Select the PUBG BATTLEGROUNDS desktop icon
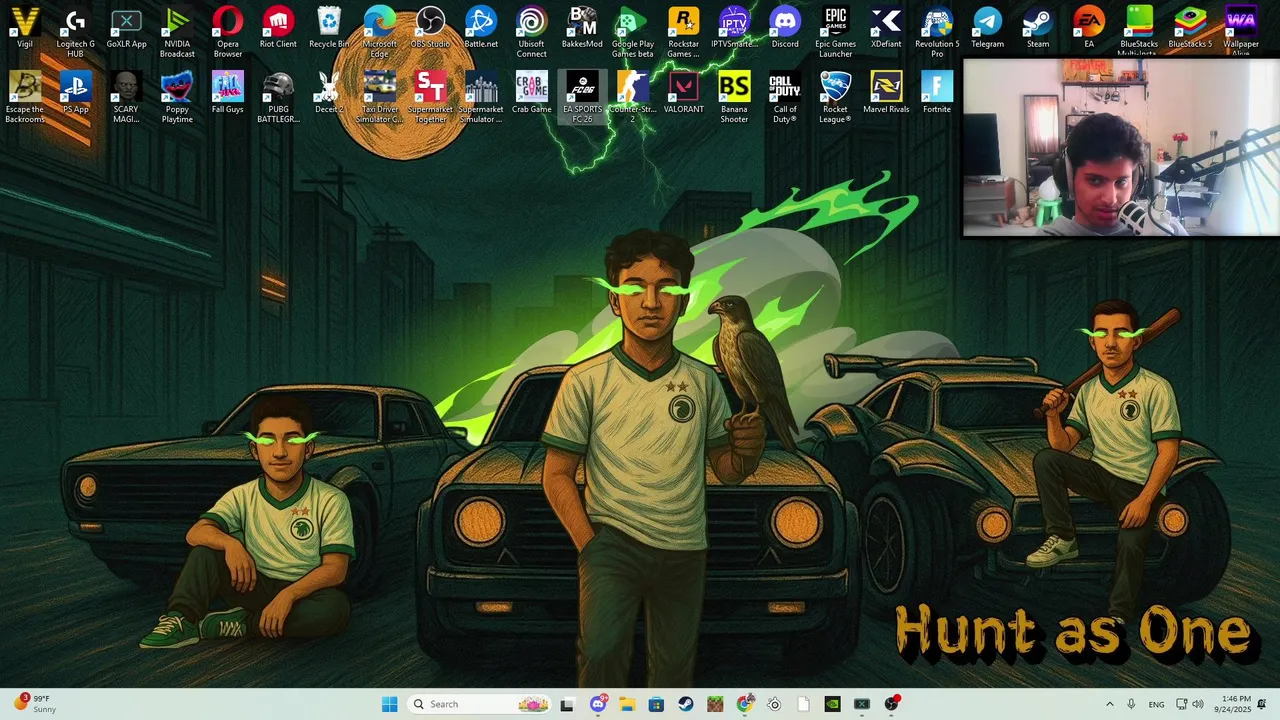Screen dimensions: 1280x720 coord(278,97)
